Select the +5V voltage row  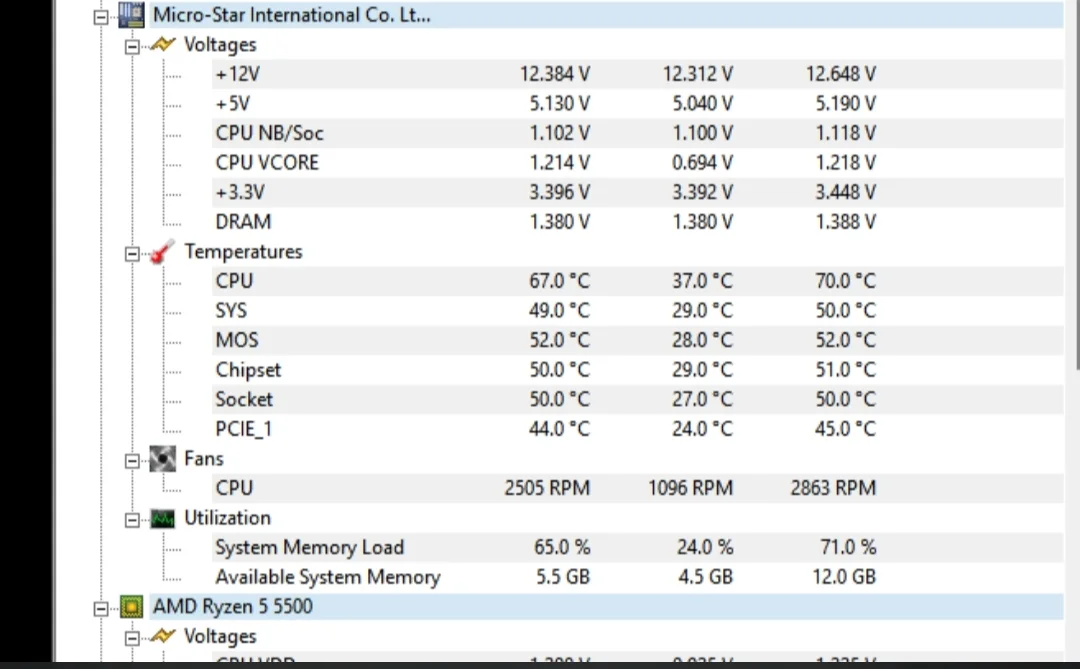(x=637, y=104)
